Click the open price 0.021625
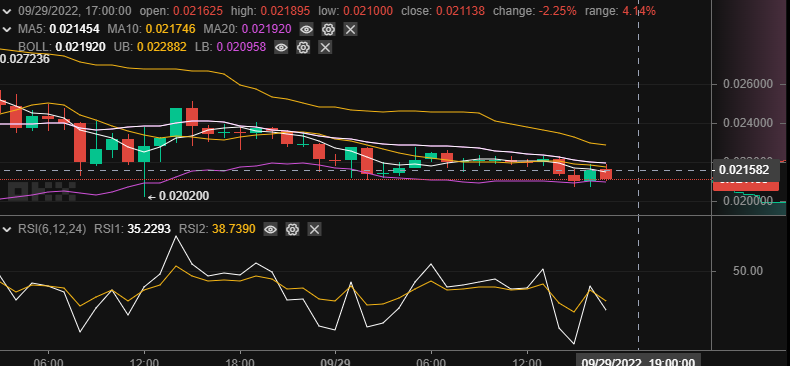Viewport: 790px width, 366px height. coord(198,11)
